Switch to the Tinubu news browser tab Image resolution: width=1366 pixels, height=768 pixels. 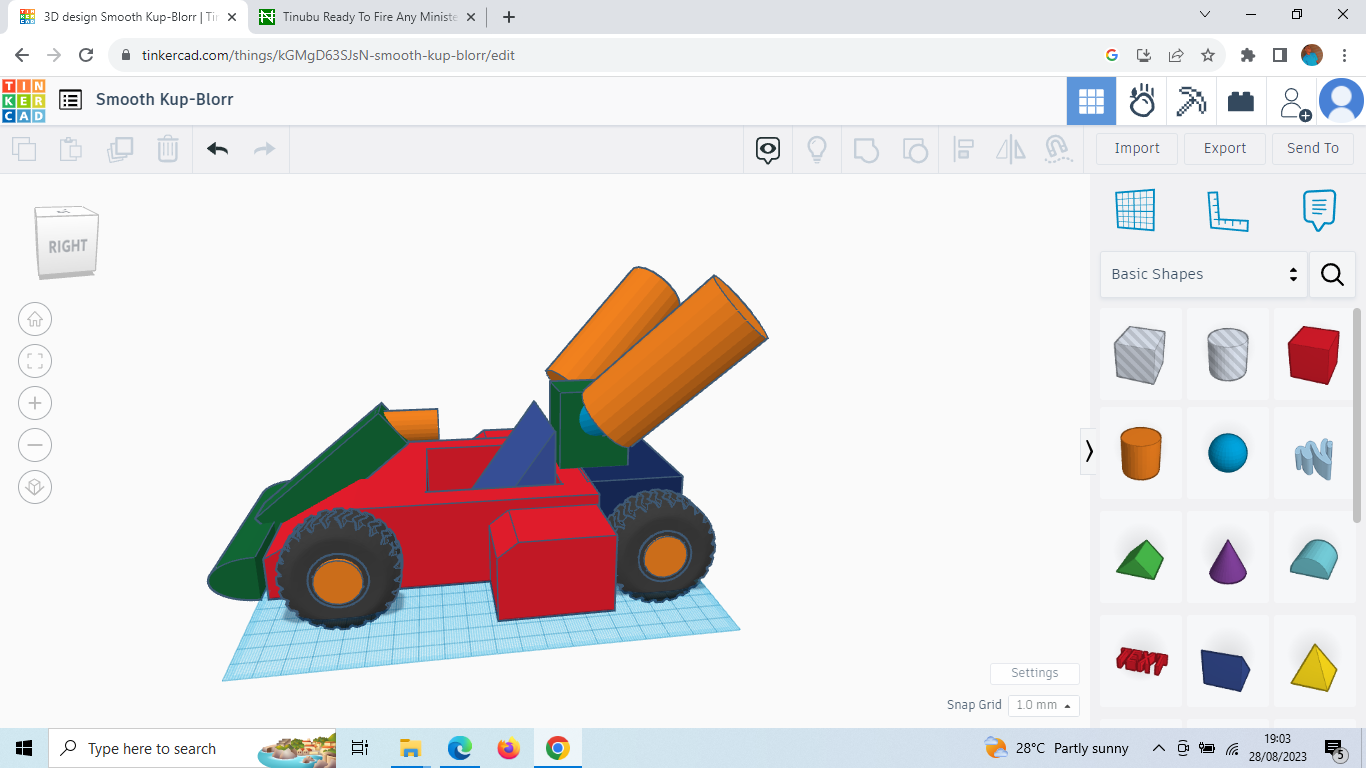[x=365, y=17]
